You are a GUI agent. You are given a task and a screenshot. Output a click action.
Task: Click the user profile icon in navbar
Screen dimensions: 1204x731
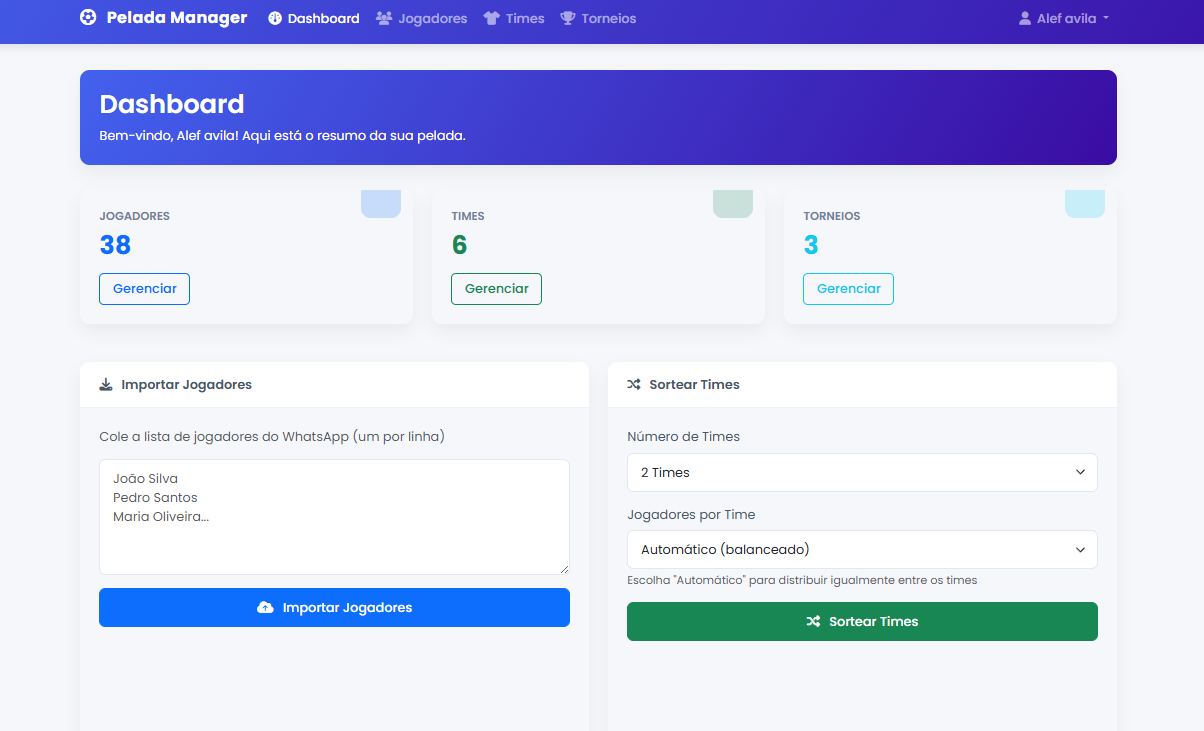coord(1024,19)
